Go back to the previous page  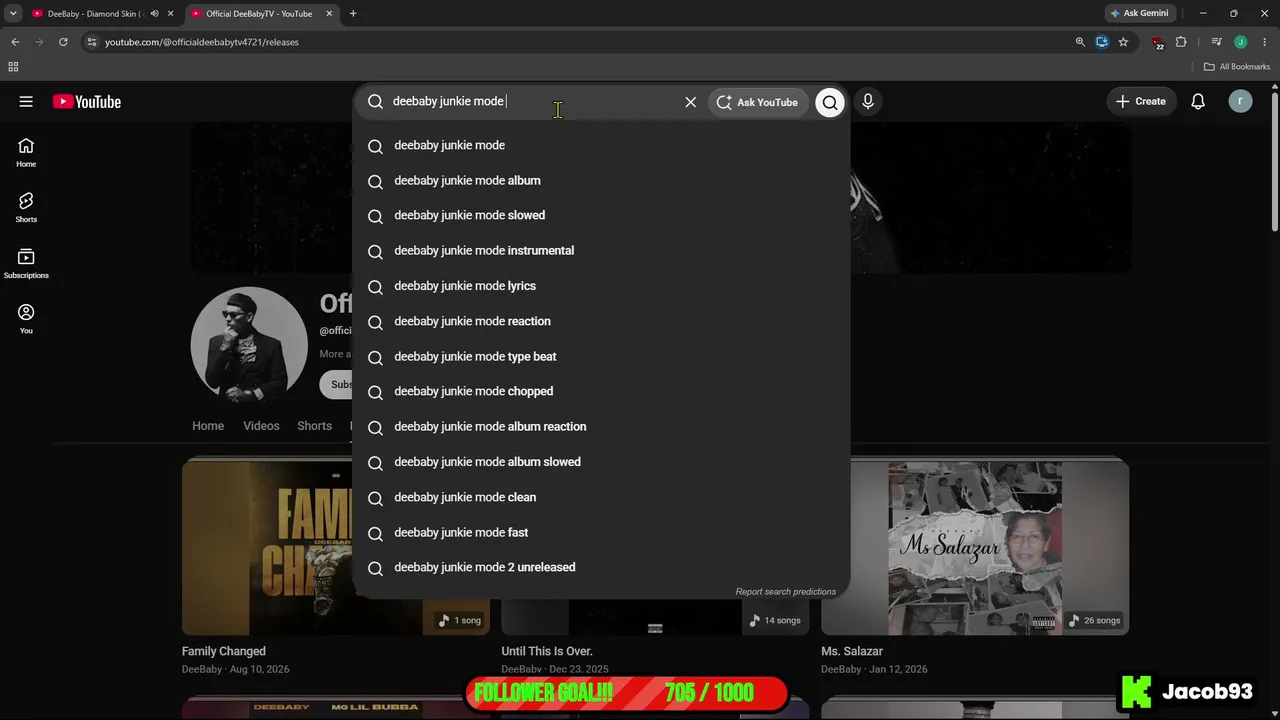click(x=15, y=42)
